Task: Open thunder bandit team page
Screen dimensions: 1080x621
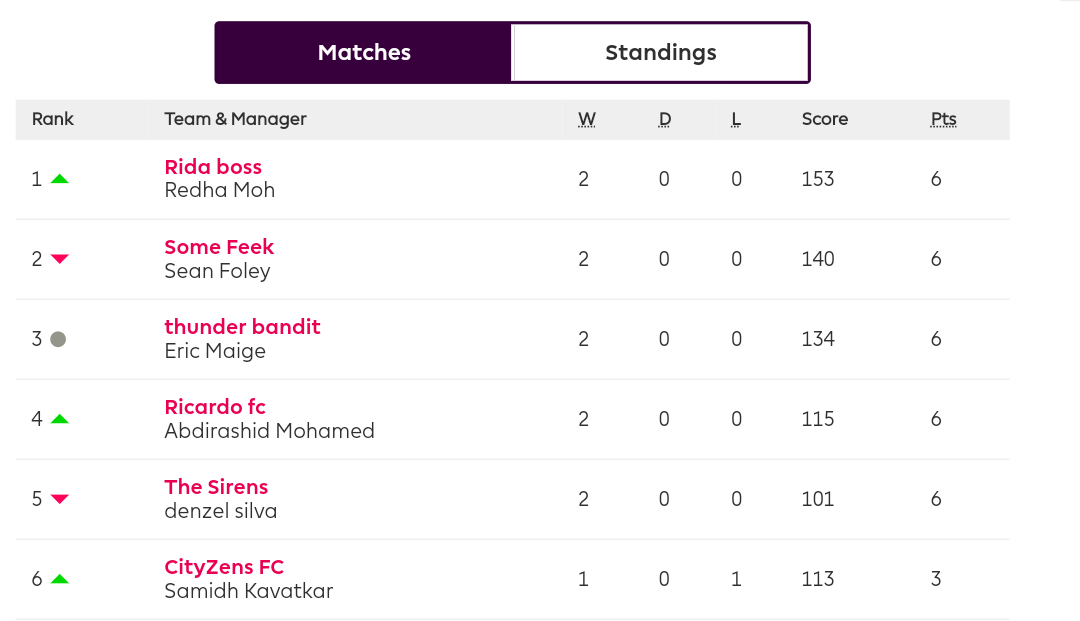Action: 242,326
